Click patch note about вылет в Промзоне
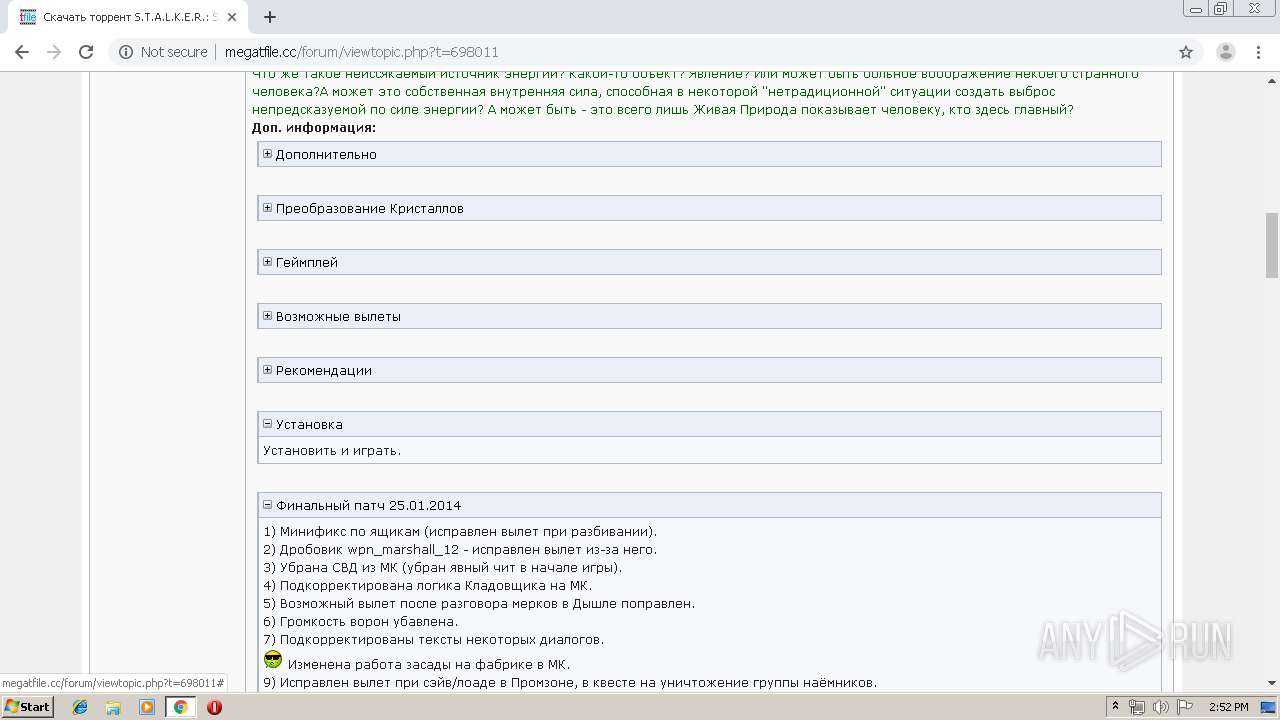Image resolution: width=1280 pixels, height=720 pixels. [570, 682]
